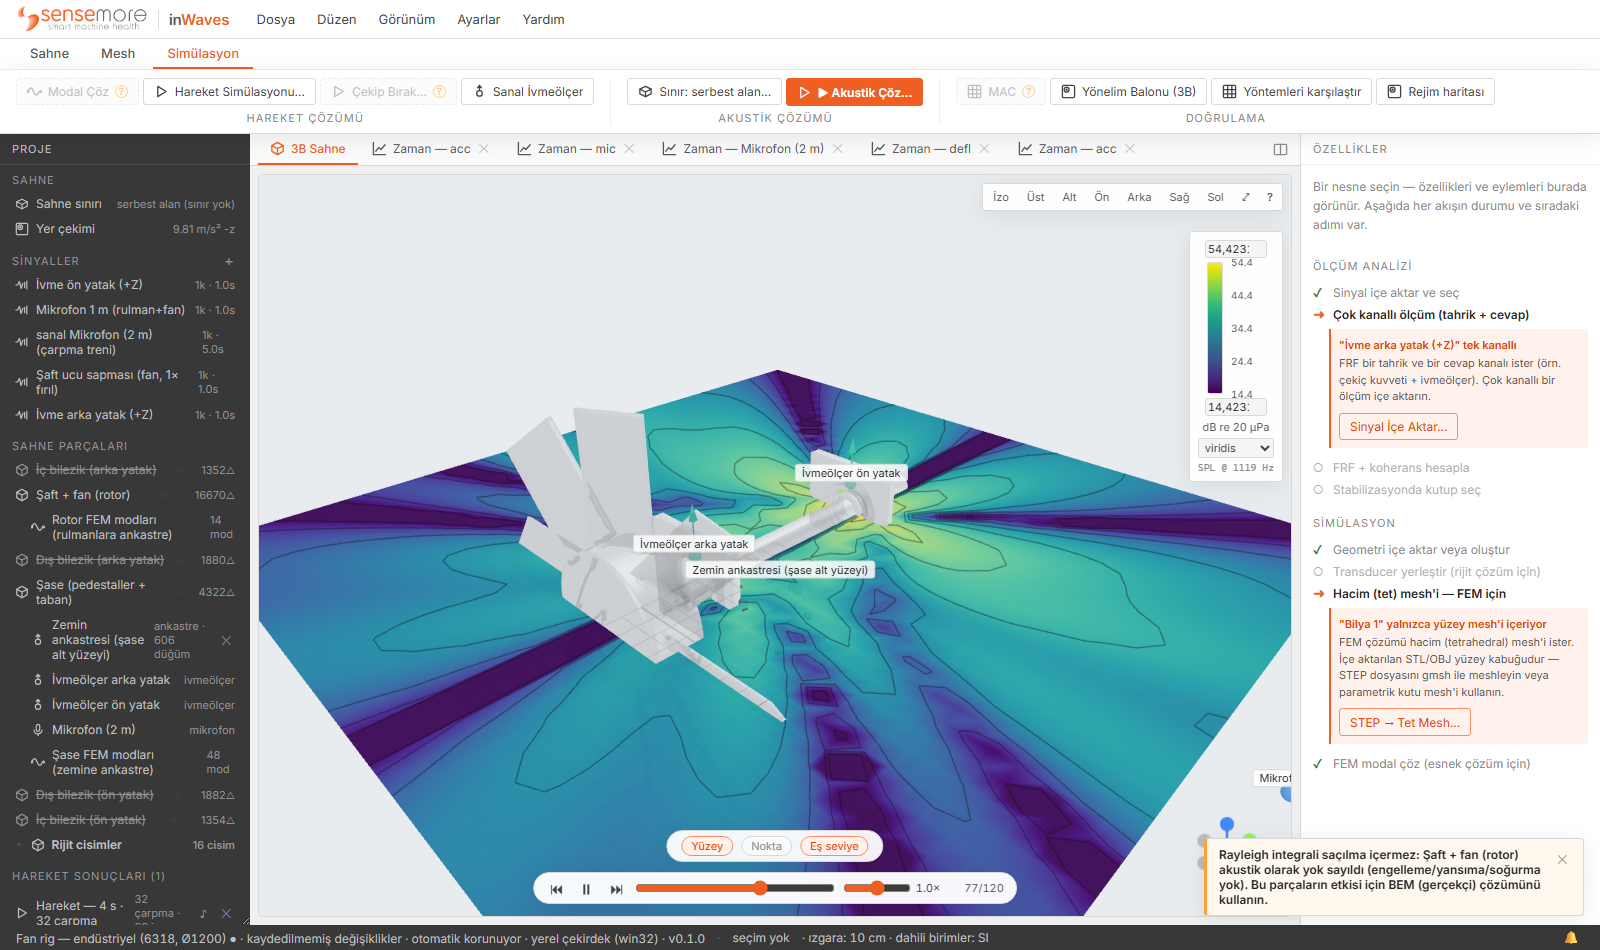Screen dimensions: 1600x950
Task: Open Sınır: serbest alan boundary selector
Action: point(704,92)
